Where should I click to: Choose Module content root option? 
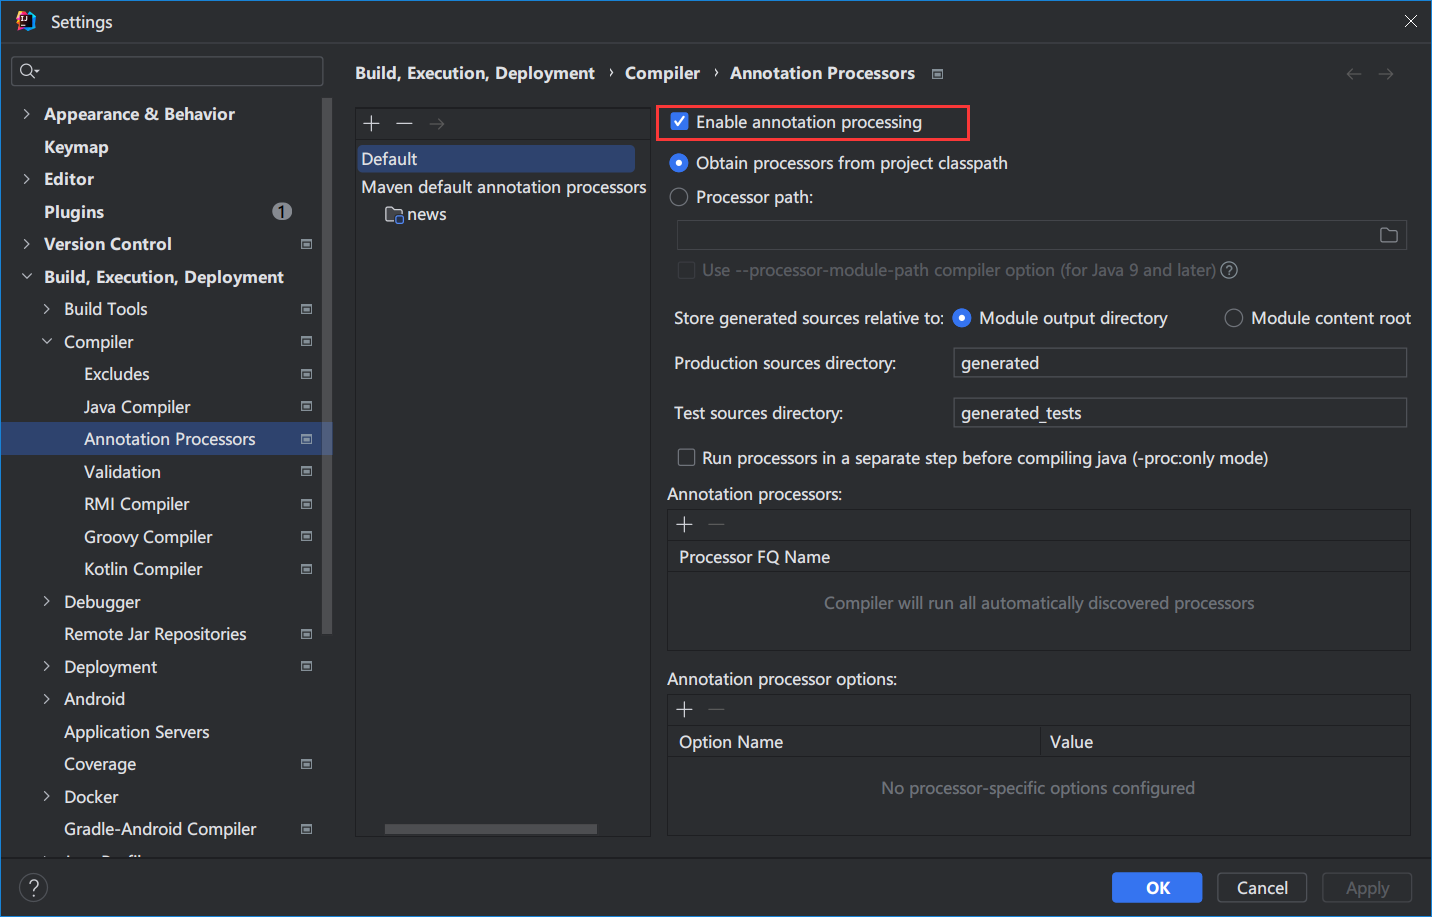point(1234,318)
